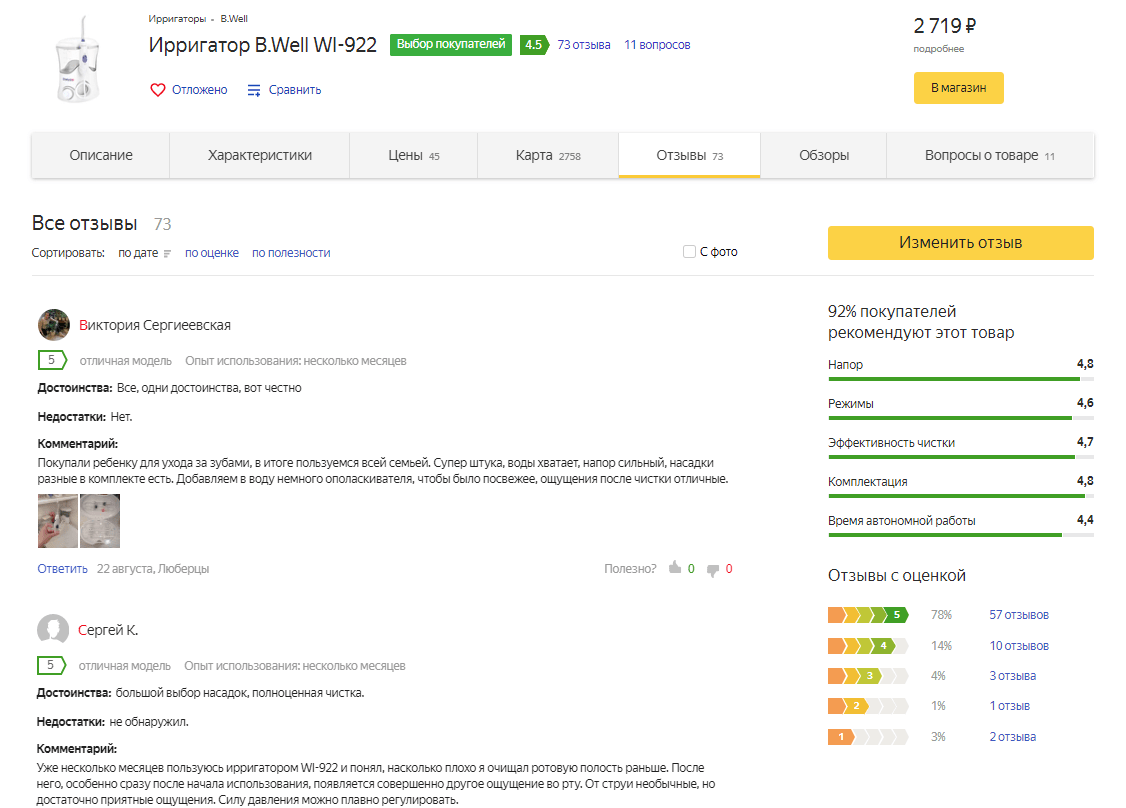1126x808 pixels.
Task: Open the 3 отзыва link
Action: (1013, 676)
